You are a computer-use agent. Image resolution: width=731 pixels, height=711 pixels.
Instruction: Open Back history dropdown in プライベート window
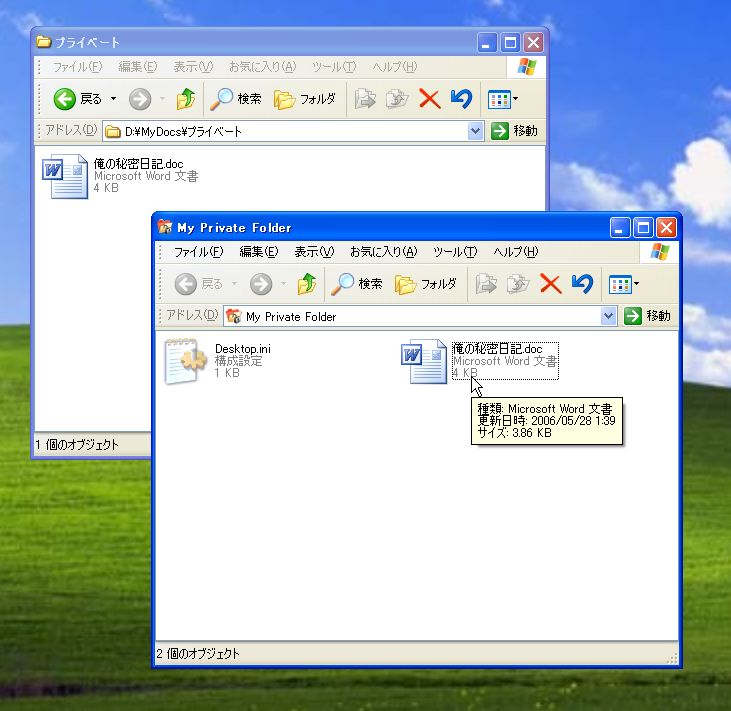tap(113, 99)
